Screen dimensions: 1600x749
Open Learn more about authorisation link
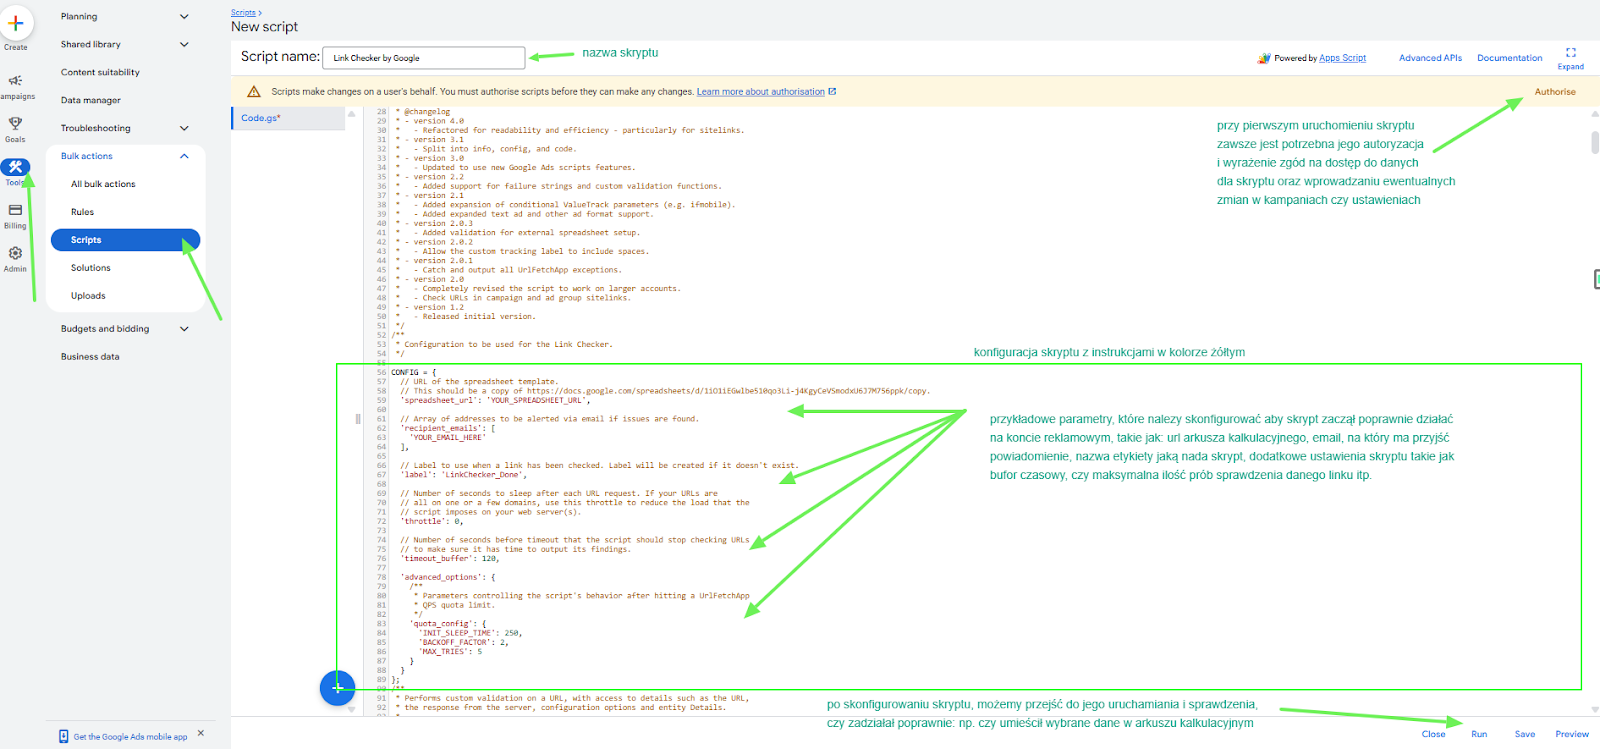[x=761, y=92]
